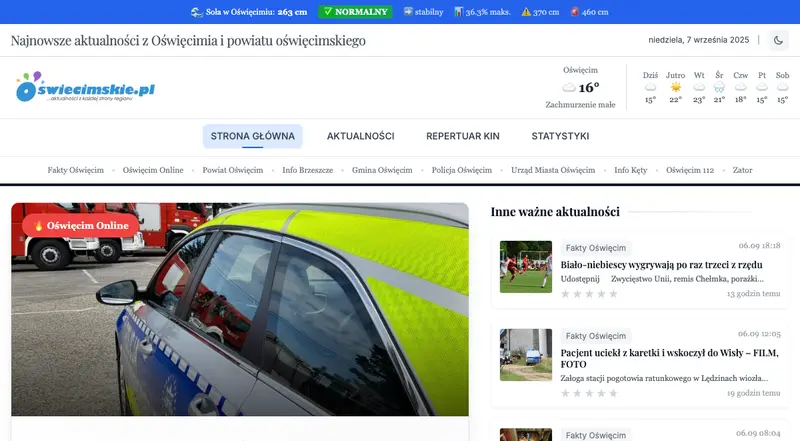This screenshot has width=800, height=441.
Task: Click the 36.3% maks. gauge icon
Action: tap(459, 12)
